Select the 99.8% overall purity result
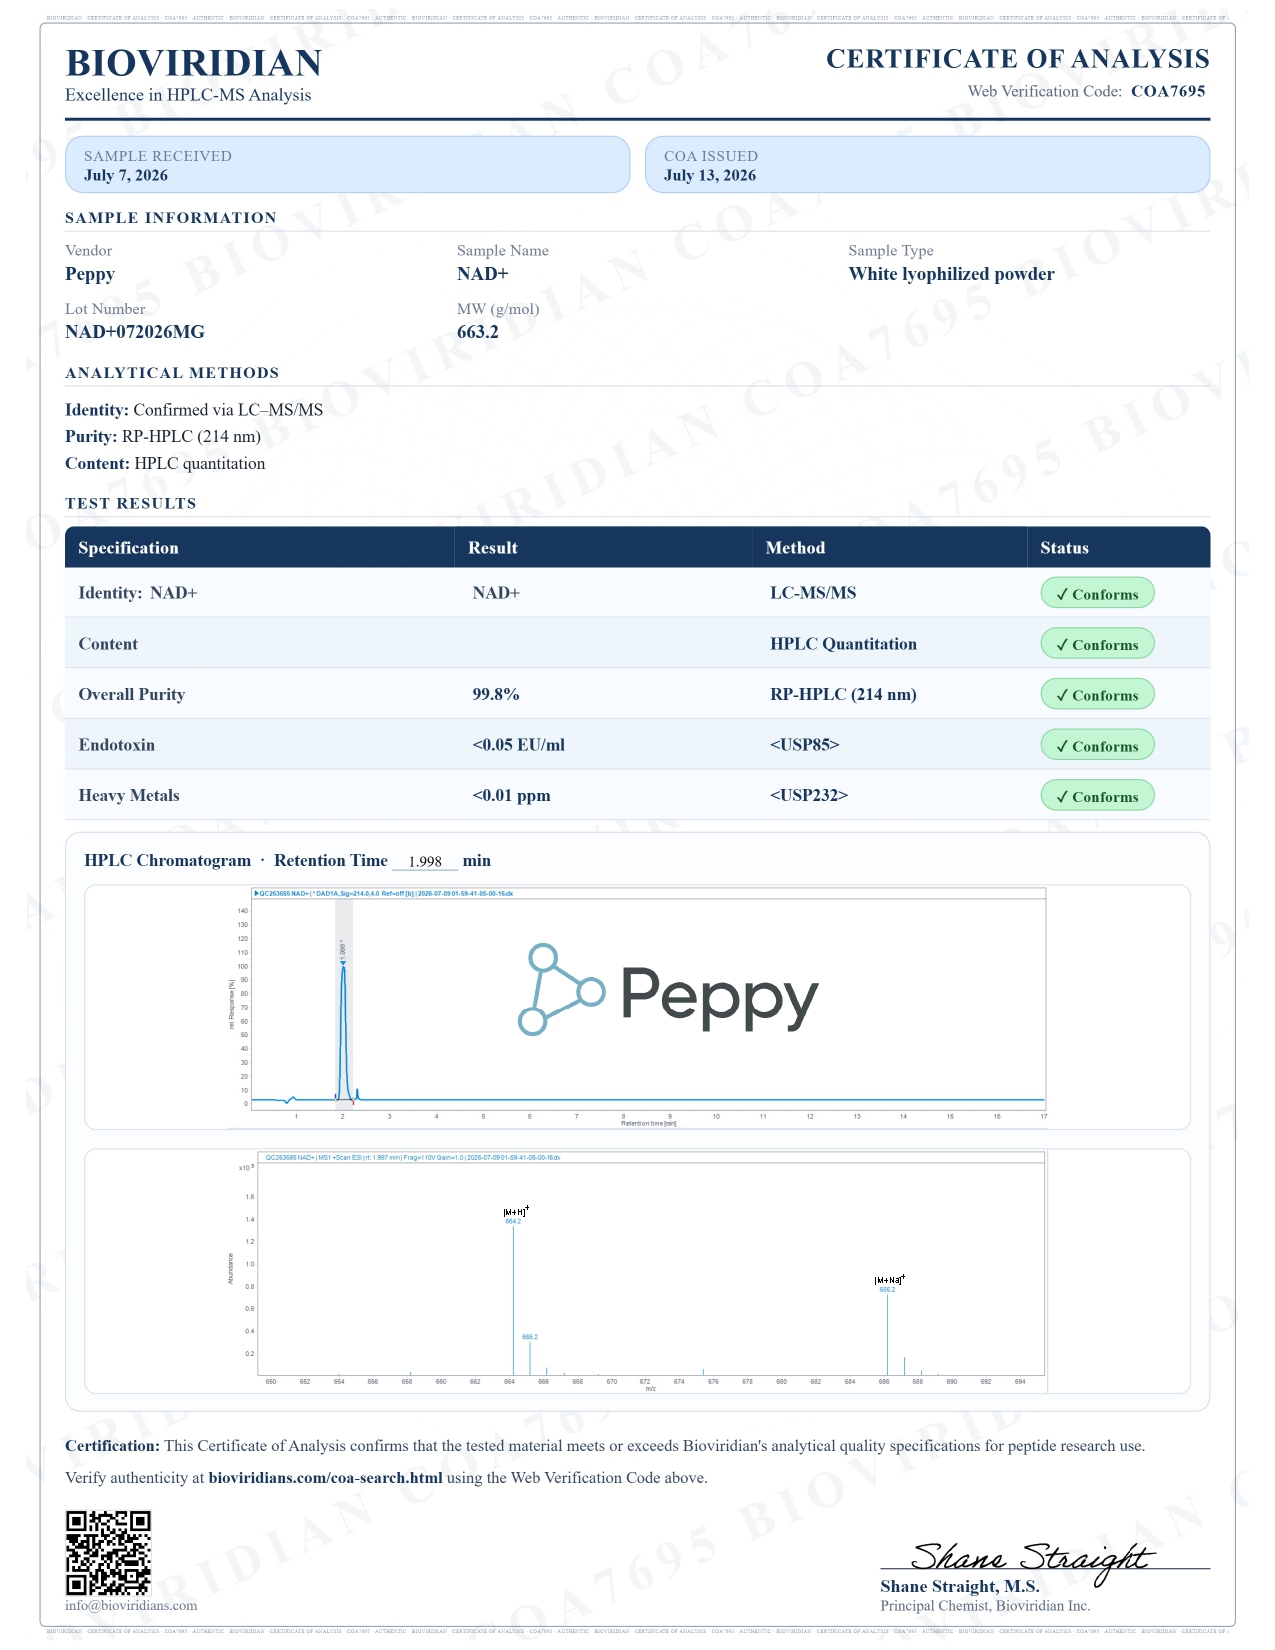 point(496,695)
